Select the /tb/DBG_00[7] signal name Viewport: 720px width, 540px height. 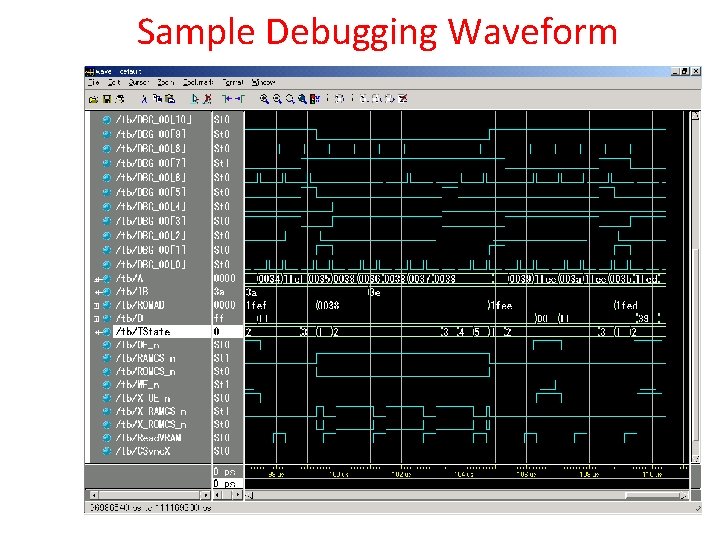(151, 163)
